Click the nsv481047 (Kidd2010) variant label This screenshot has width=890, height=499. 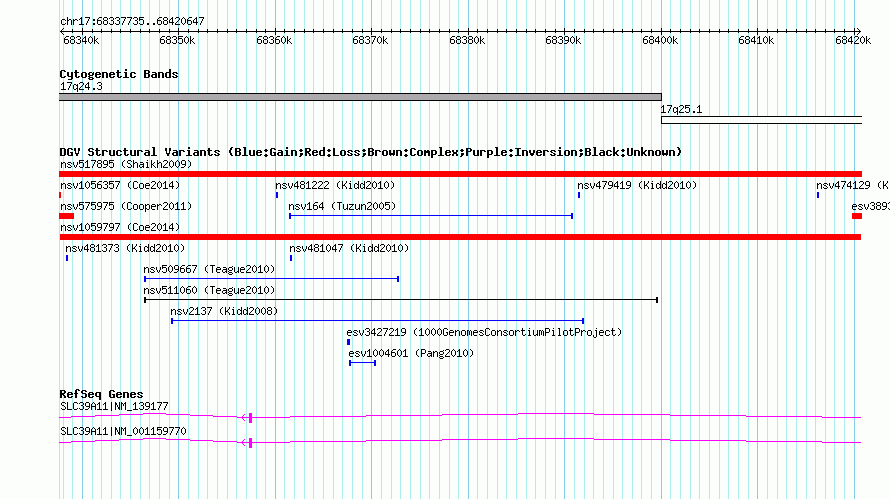click(349, 248)
